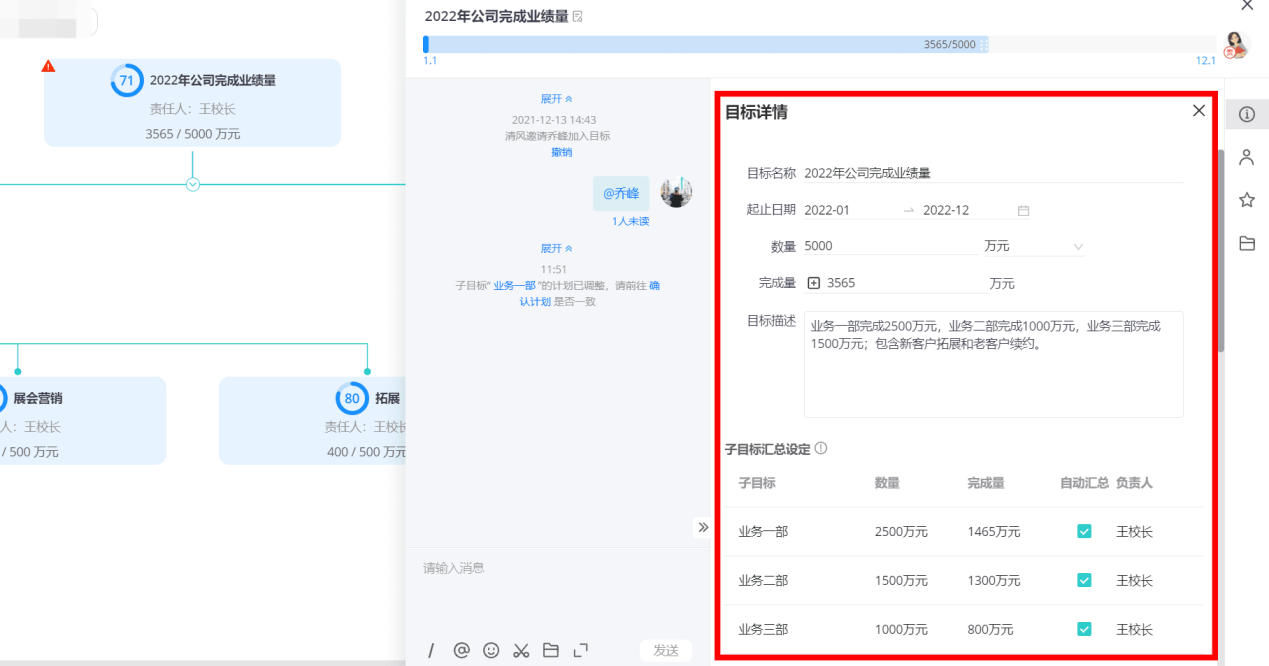Viewport: 1269px width, 666px height.
Task: Toggle auto-summary checkbox for 业务二部
Action: 1084,581
